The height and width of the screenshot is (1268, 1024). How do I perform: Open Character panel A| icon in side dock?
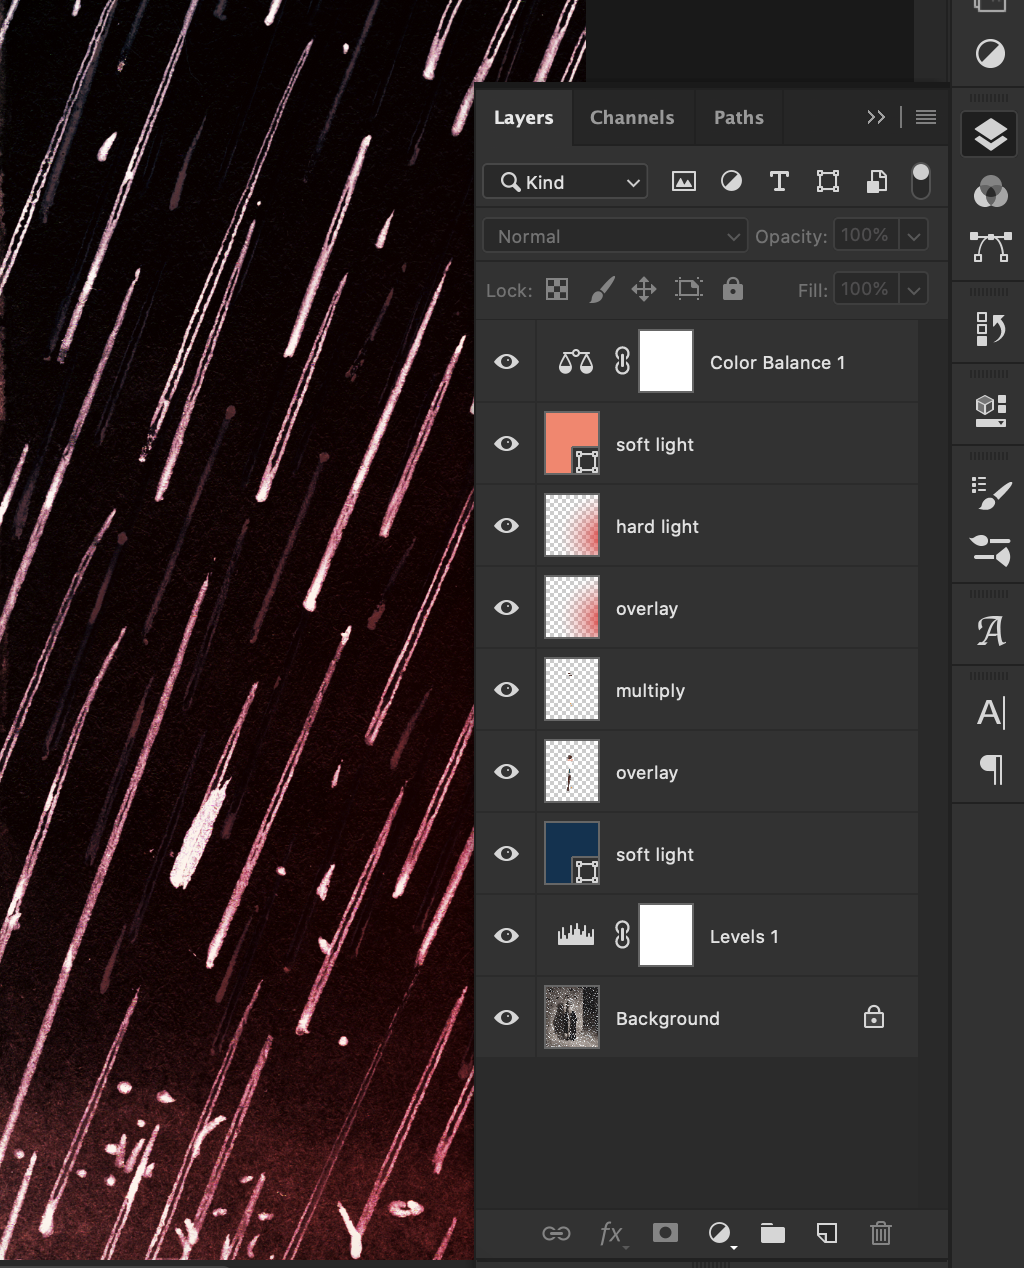[990, 713]
